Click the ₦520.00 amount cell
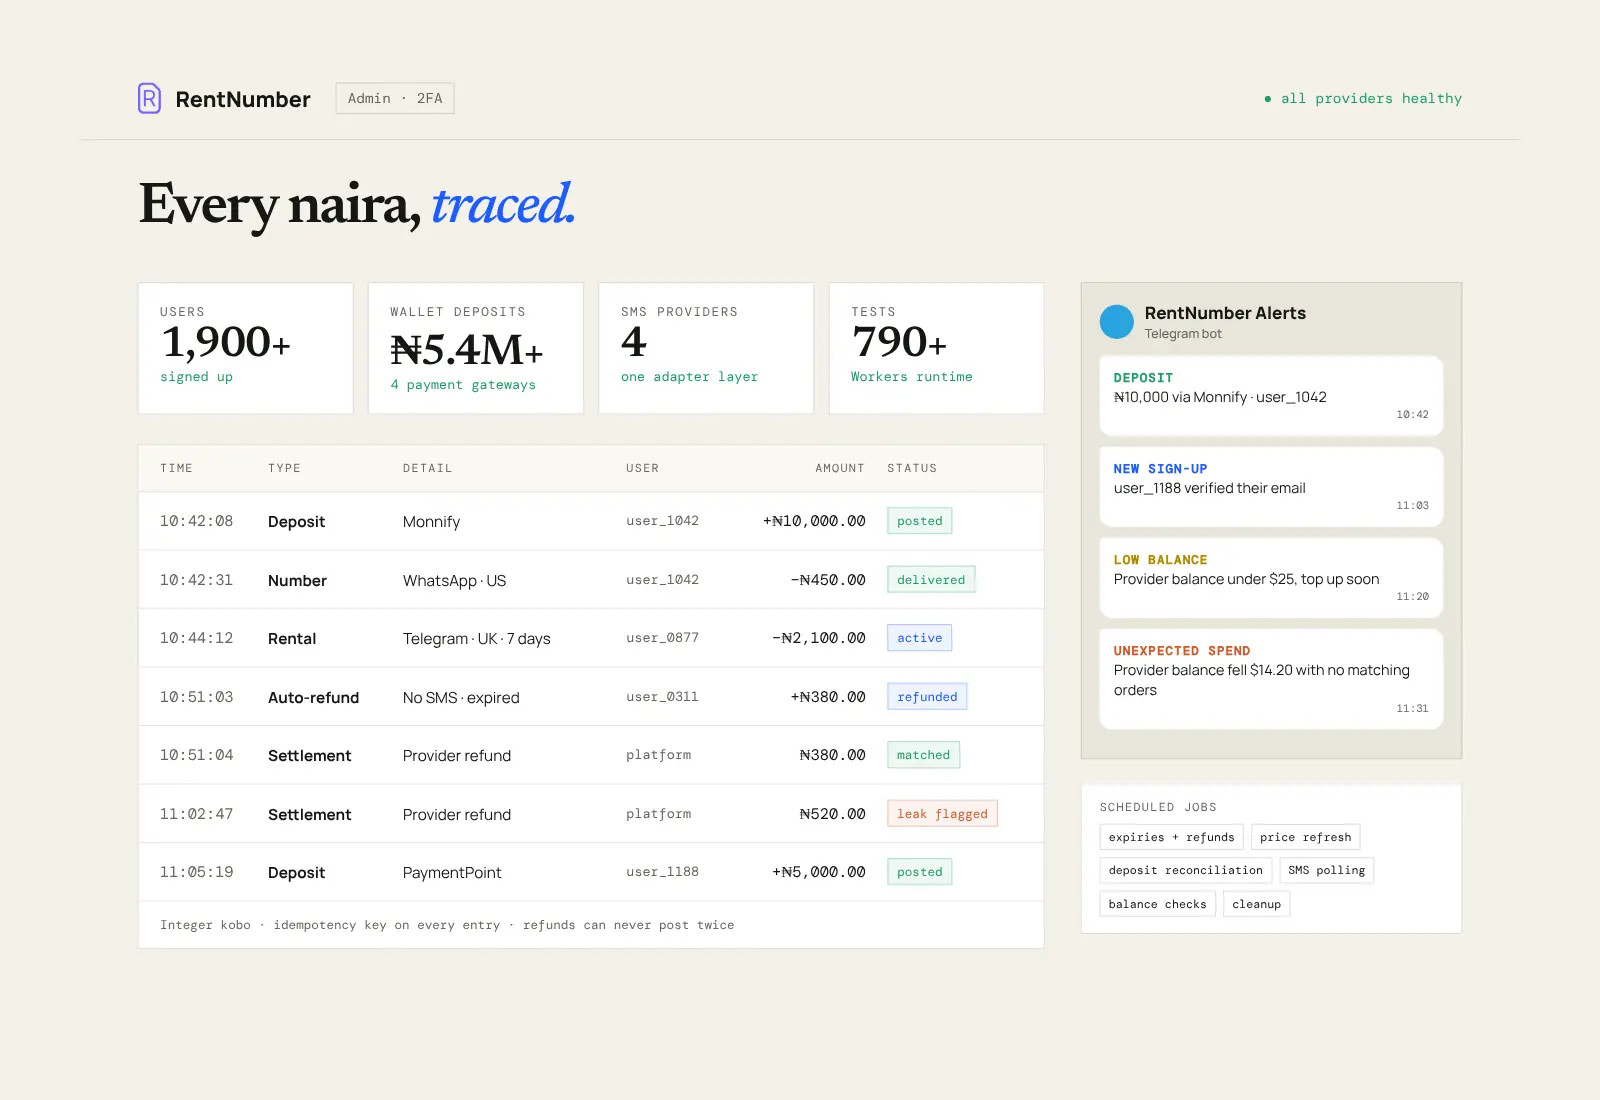1600x1100 pixels. [x=832, y=814]
